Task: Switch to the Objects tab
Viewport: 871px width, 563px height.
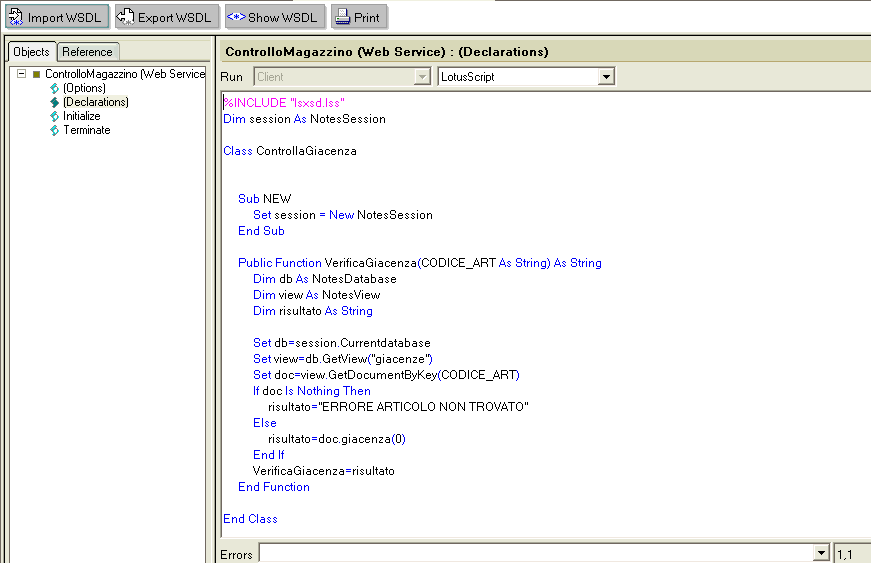Action: point(32,52)
